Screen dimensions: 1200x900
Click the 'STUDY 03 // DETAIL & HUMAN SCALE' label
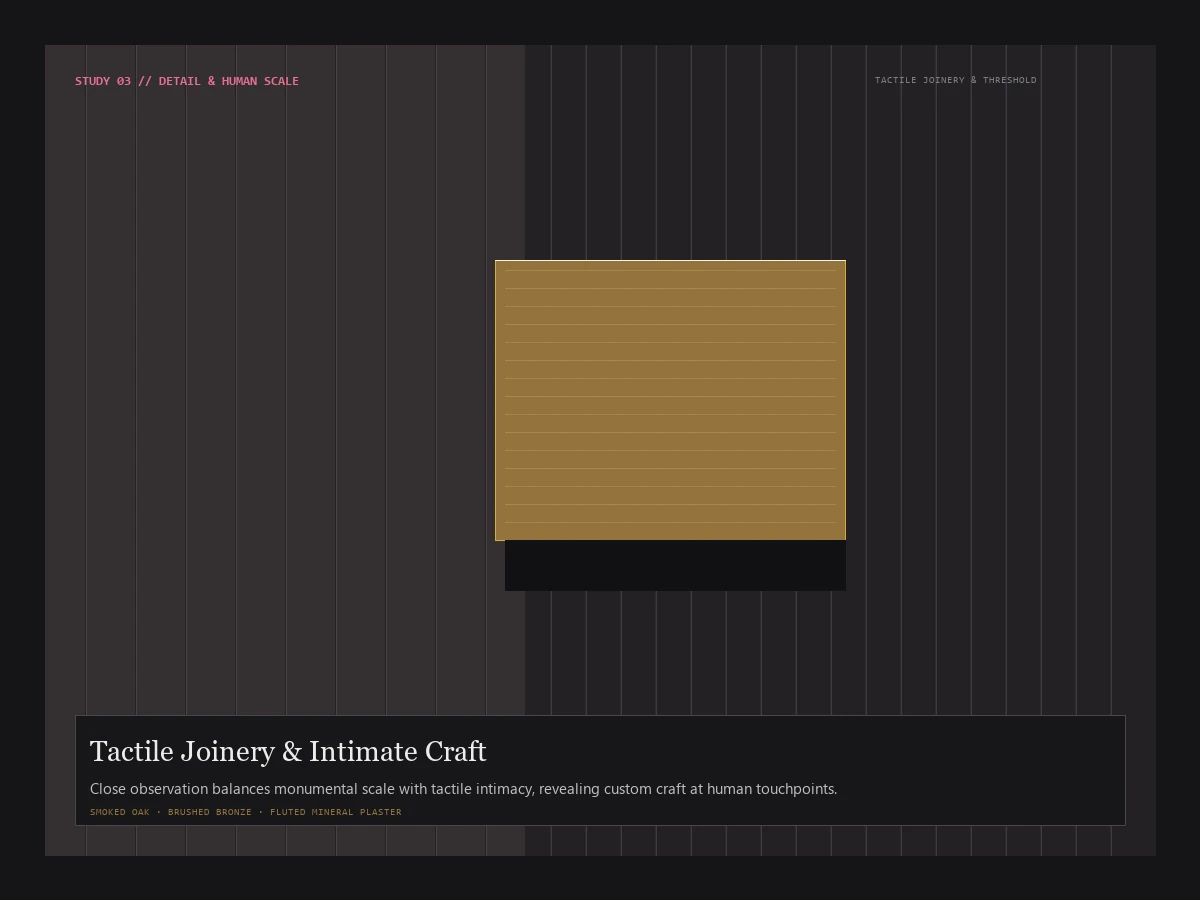tap(187, 81)
